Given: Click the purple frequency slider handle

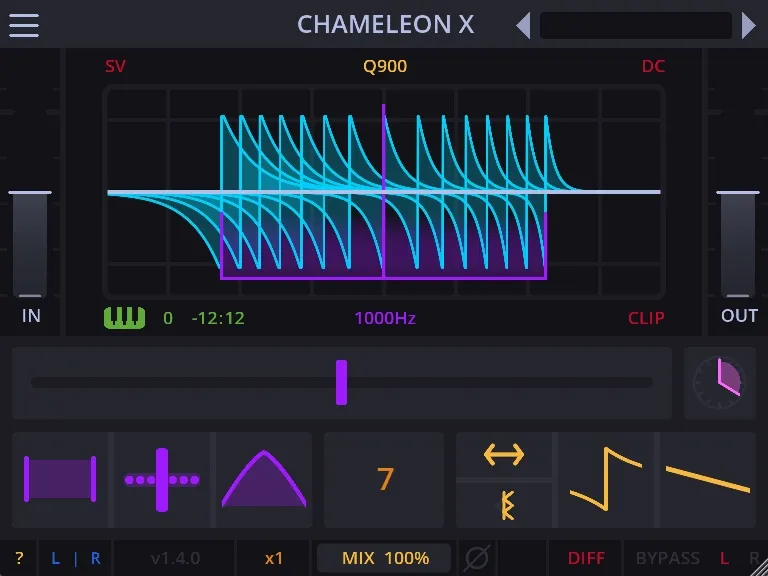Looking at the screenshot, I should tap(341, 383).
